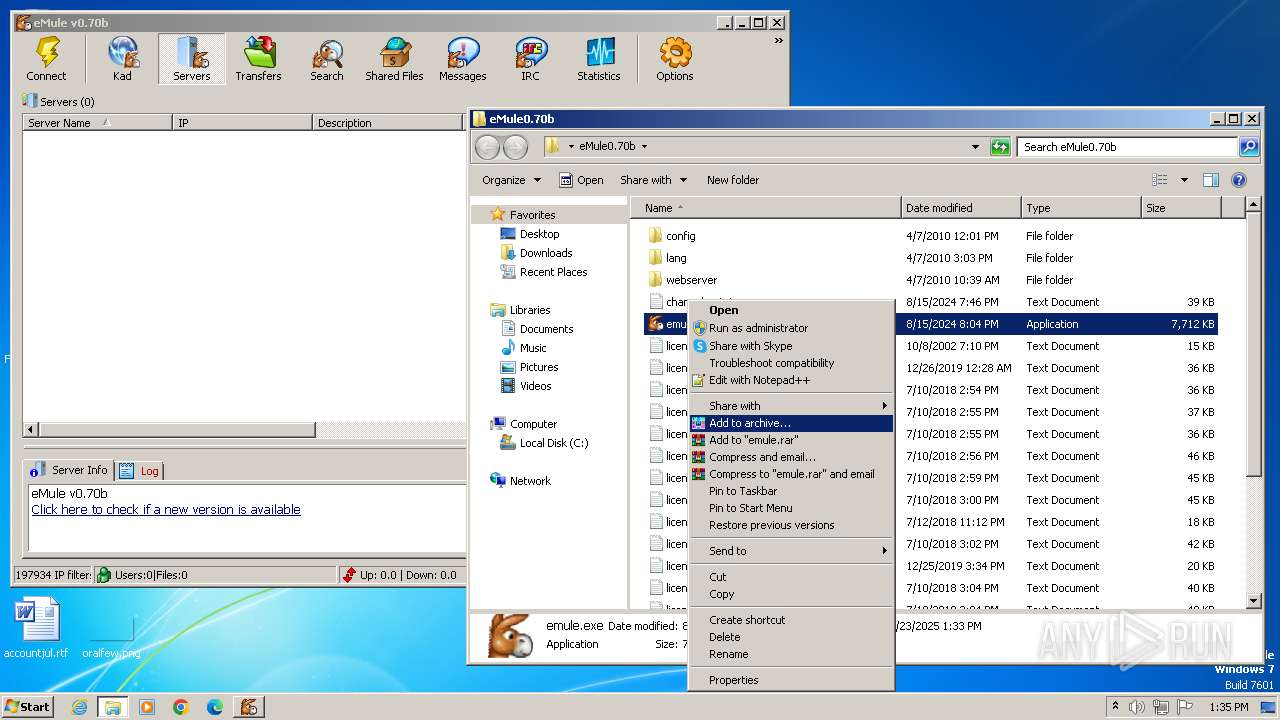Choose Add to "emule.rar"
The width and height of the screenshot is (1280, 720).
click(791, 440)
